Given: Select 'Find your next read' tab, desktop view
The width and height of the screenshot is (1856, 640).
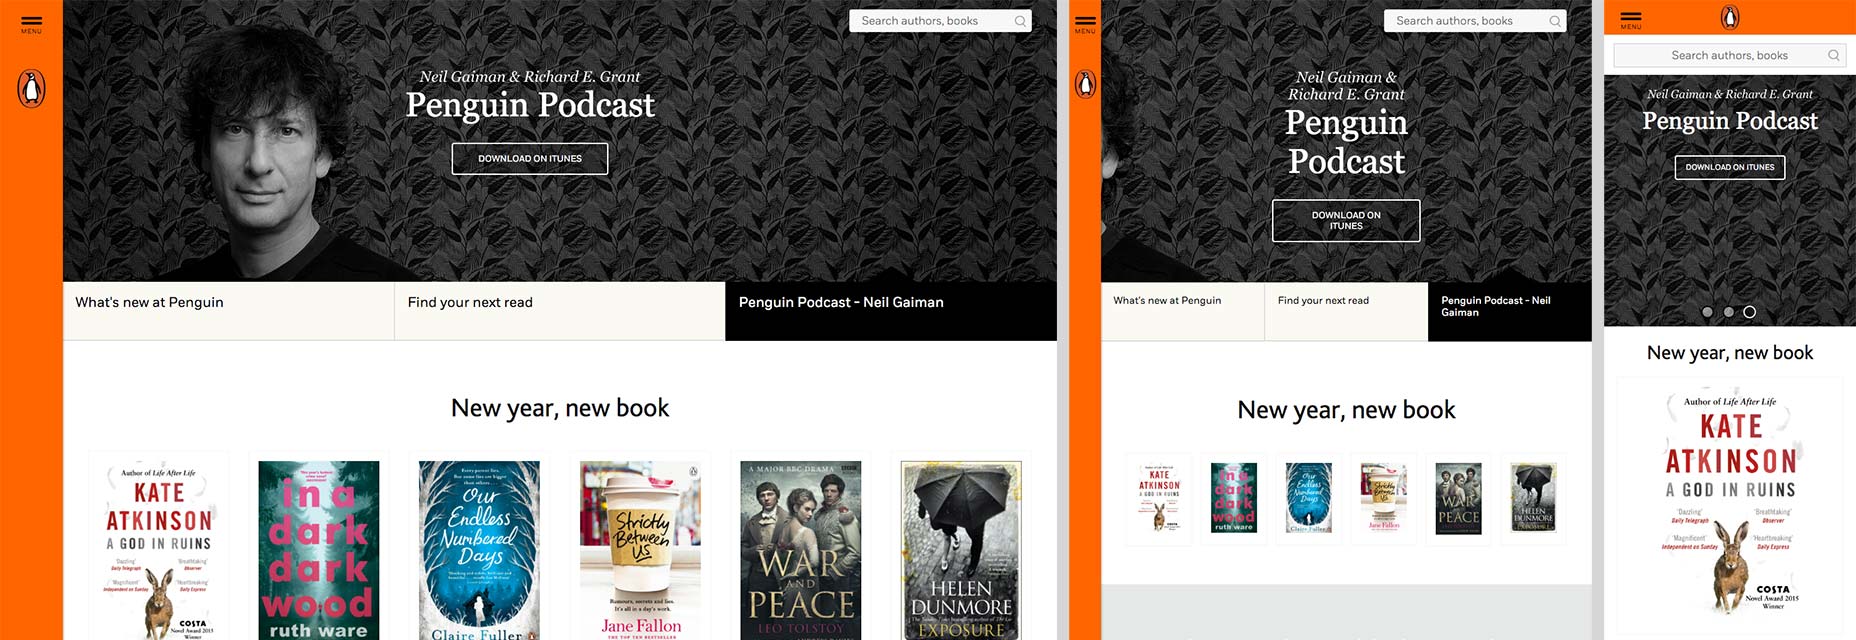Looking at the screenshot, I should [560, 311].
